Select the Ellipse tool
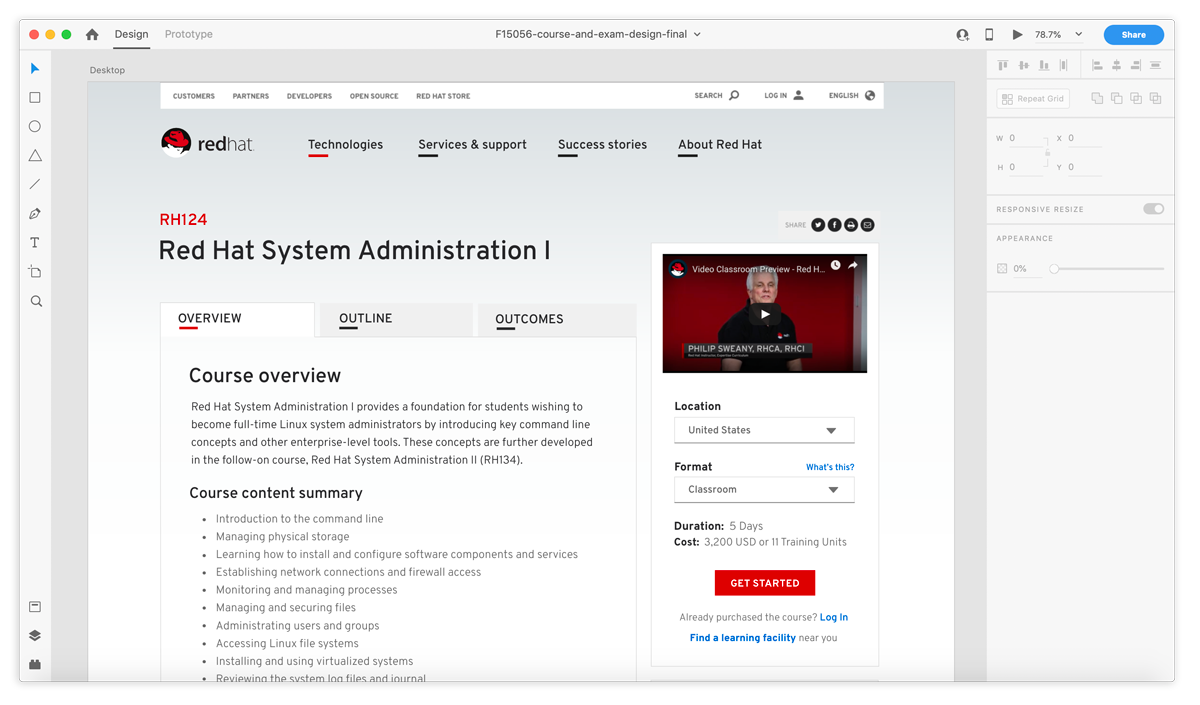 click(35, 126)
